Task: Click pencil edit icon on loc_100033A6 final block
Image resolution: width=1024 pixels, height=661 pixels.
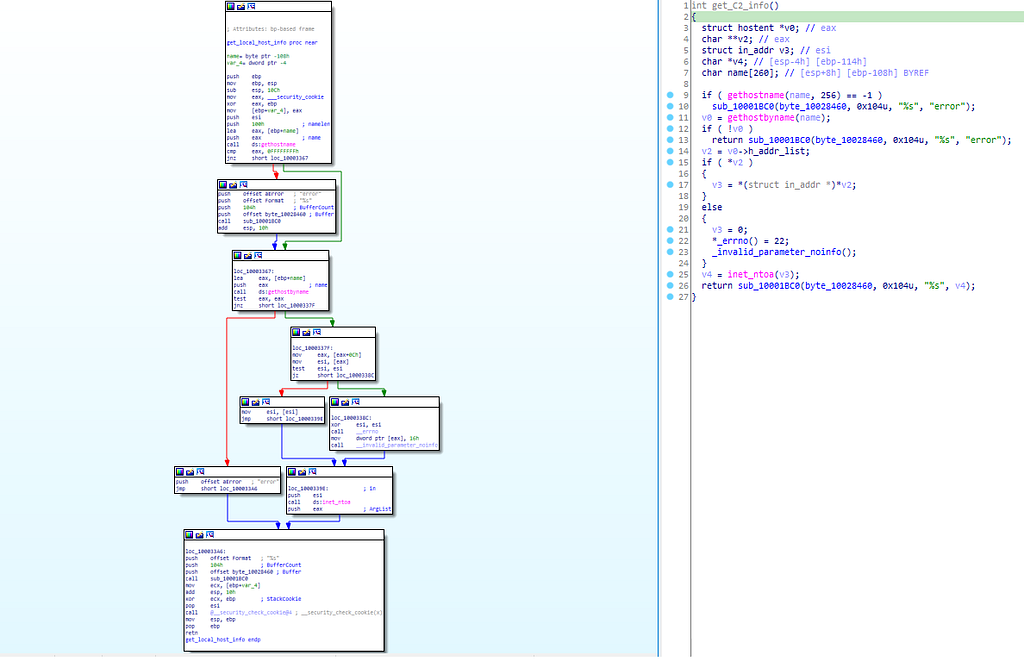Action: click(200, 534)
